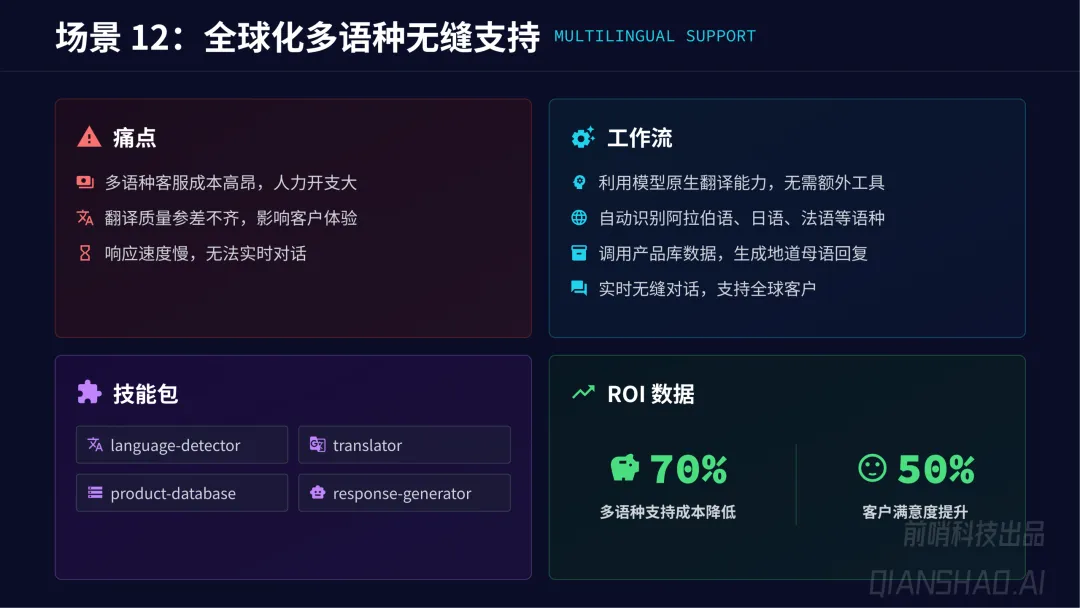Click the archive box icon beside 调用产品库
This screenshot has height=608, width=1080.
579,253
